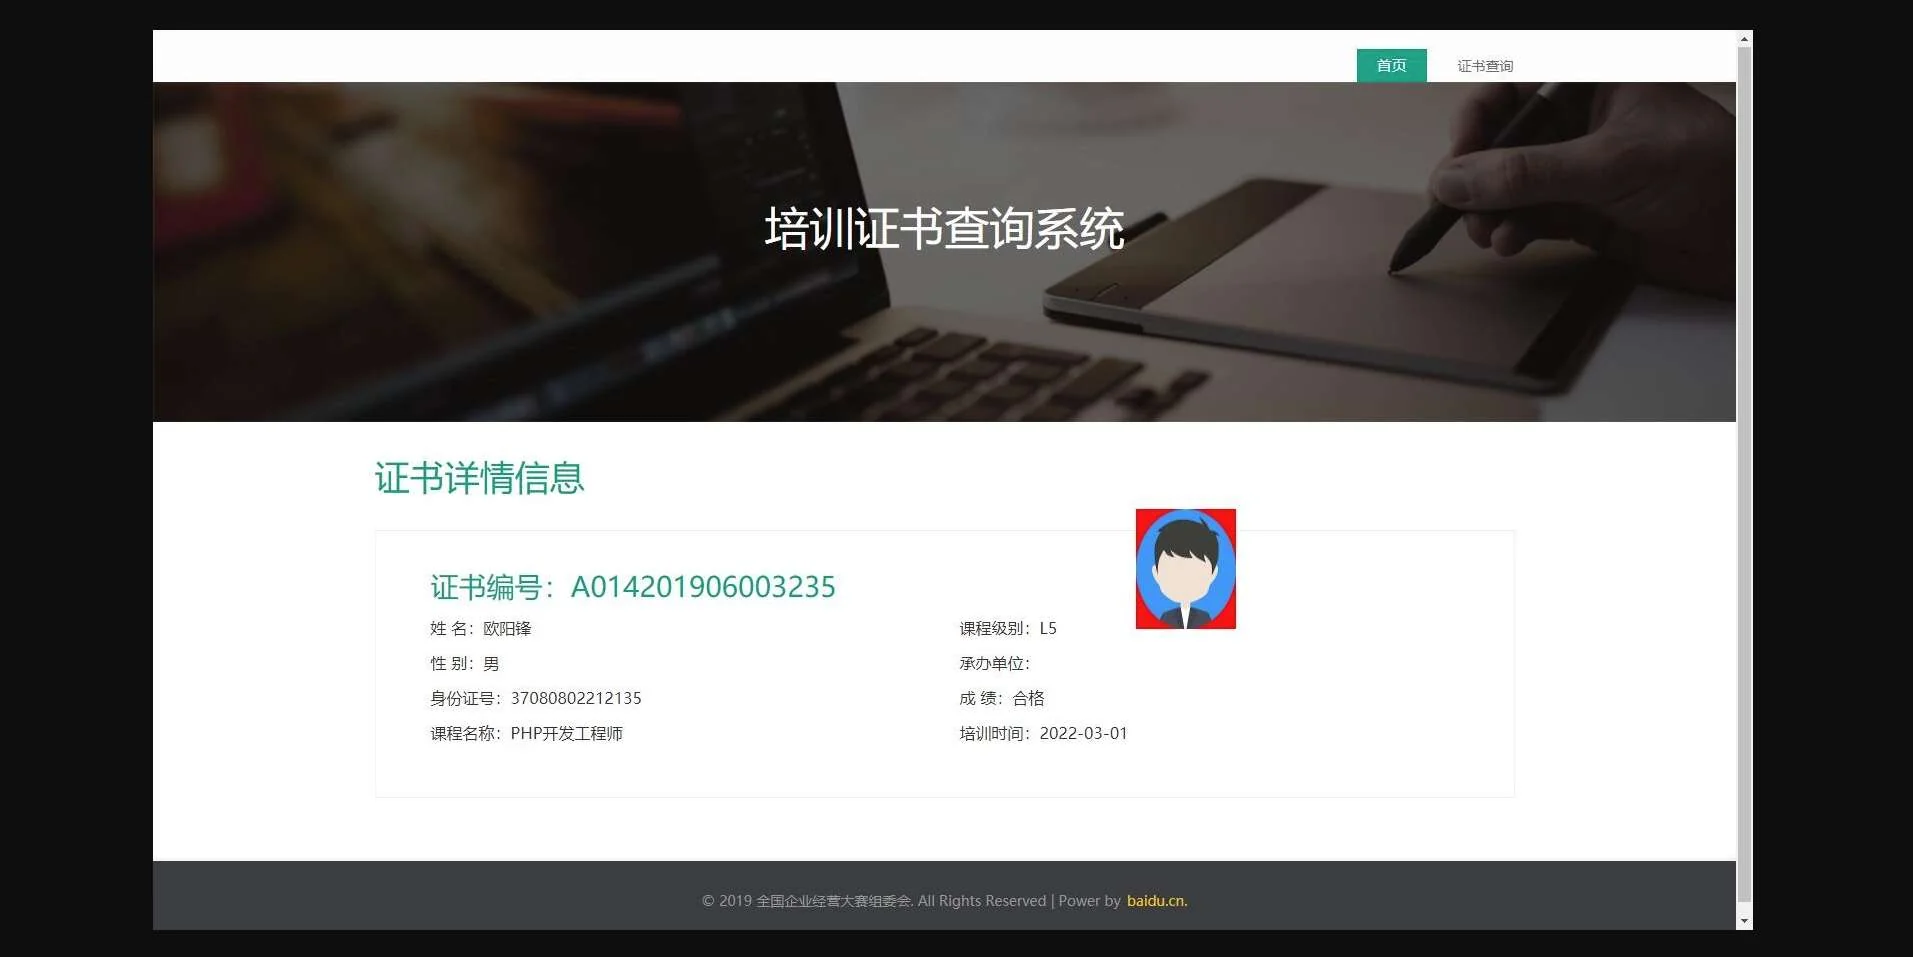Switch to the 首页 tab
The height and width of the screenshot is (957, 1913).
click(1391, 65)
